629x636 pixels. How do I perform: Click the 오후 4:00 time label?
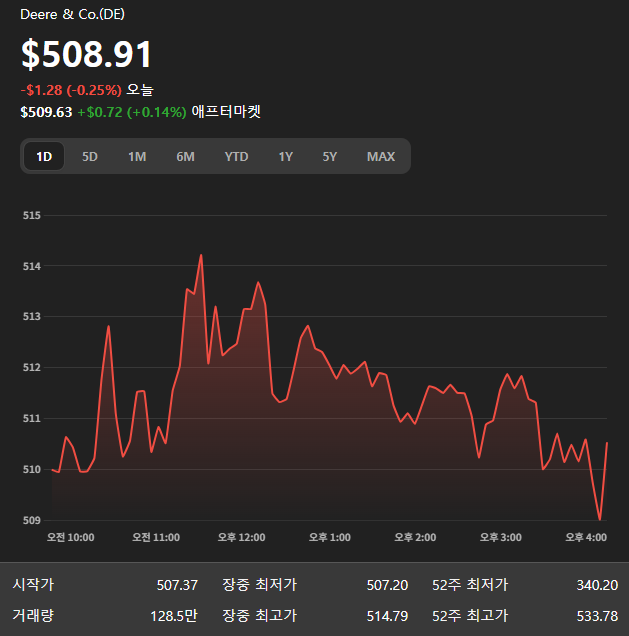click(586, 537)
